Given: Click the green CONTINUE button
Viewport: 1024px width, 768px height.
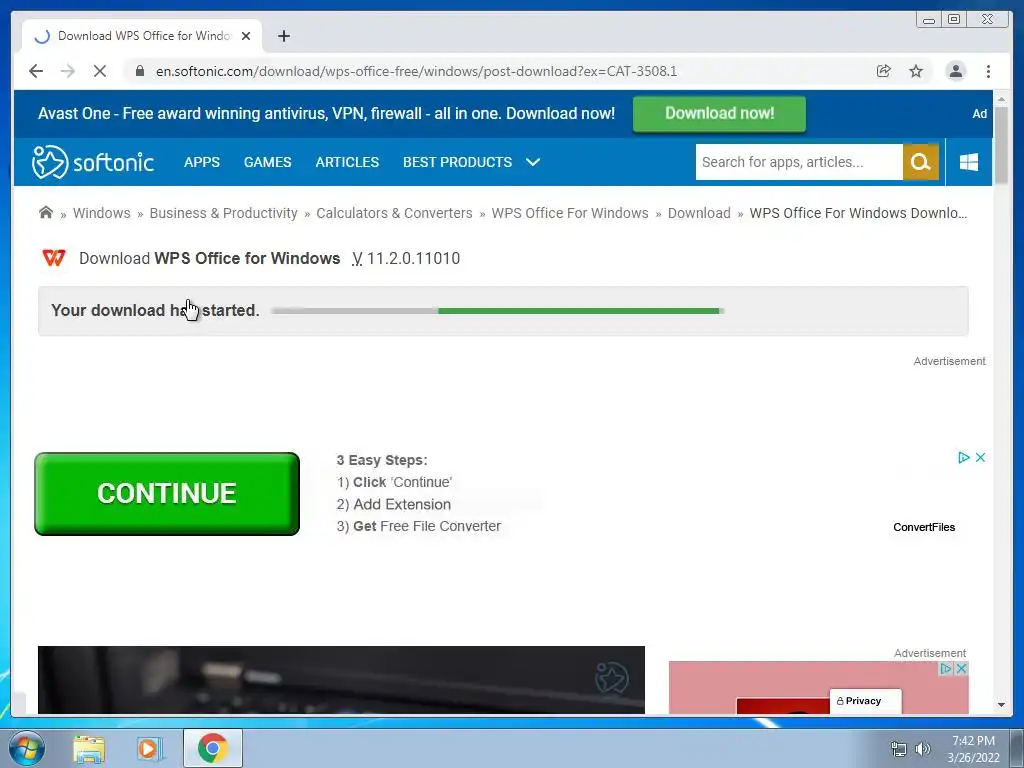Looking at the screenshot, I should click(x=167, y=494).
